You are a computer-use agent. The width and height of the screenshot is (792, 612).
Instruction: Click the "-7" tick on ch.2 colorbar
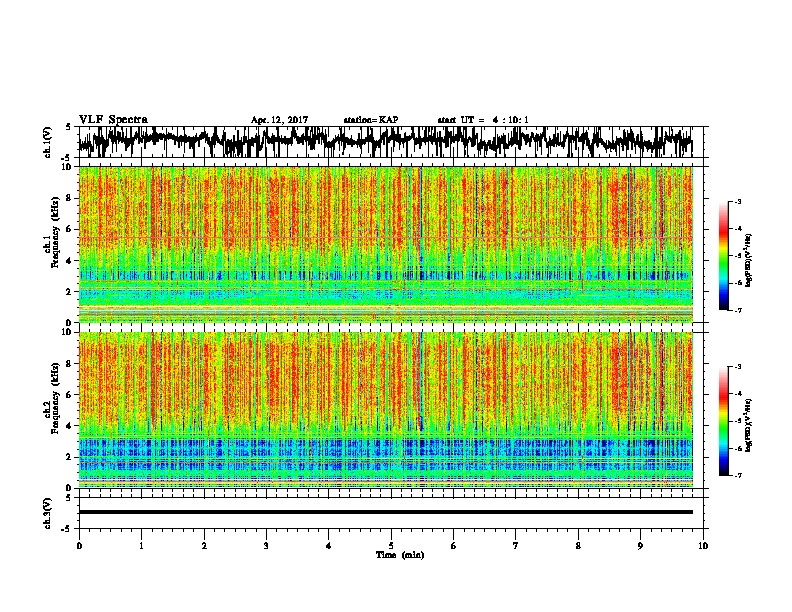737,475
